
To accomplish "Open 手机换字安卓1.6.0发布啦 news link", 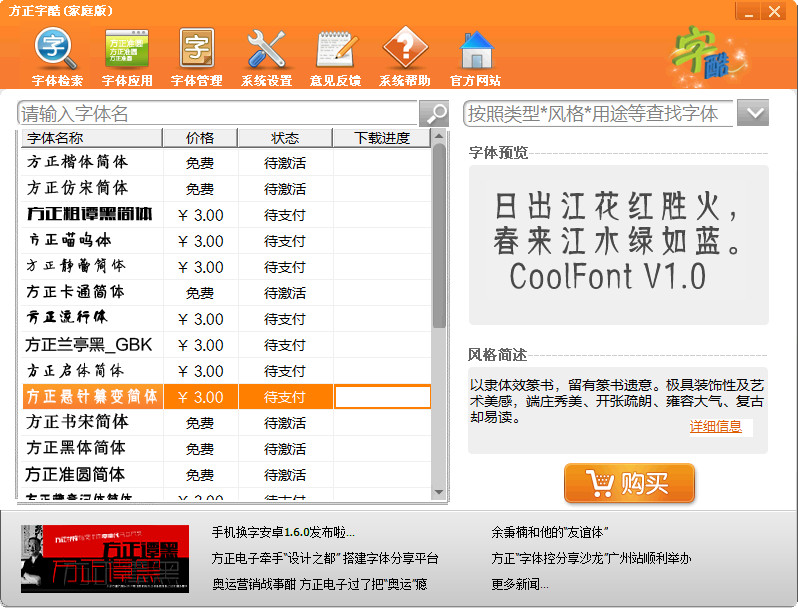I will (283, 532).
